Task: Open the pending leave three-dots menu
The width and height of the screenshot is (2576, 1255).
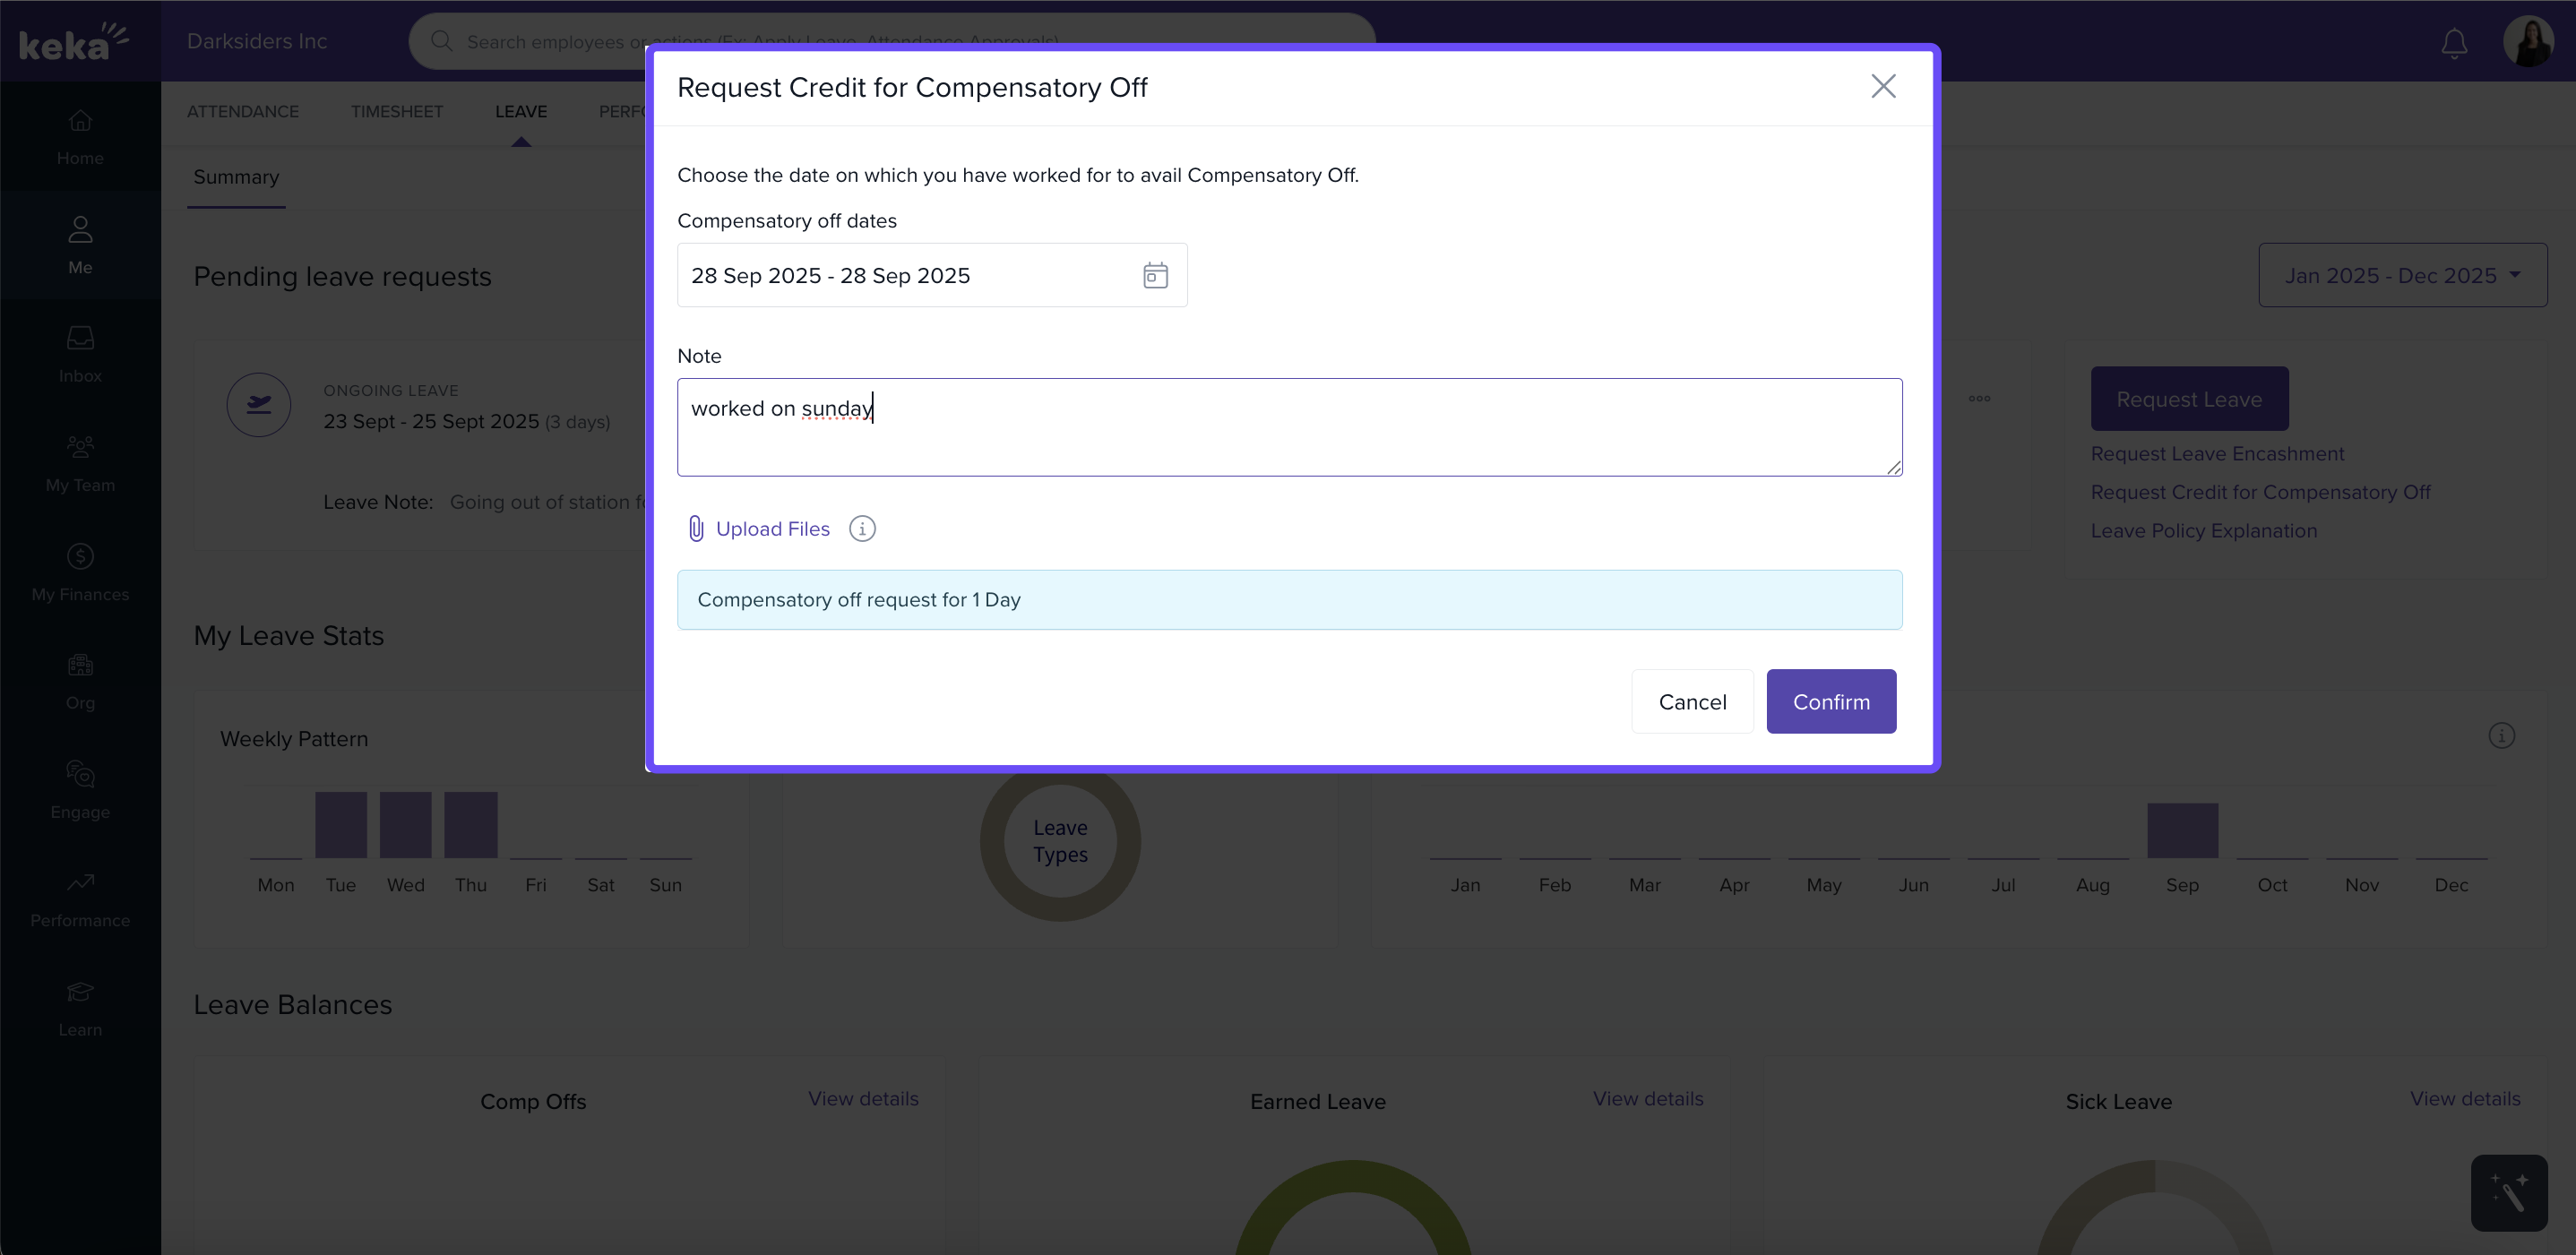Action: point(1979,399)
